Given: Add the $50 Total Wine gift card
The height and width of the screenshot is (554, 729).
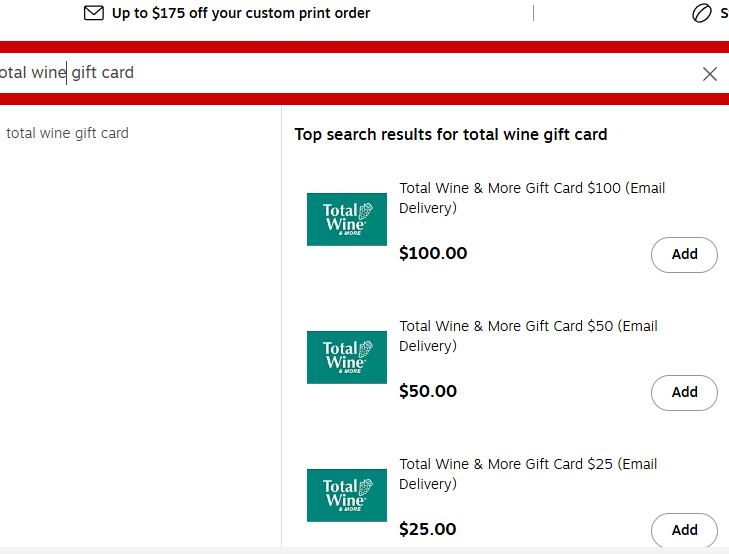Looking at the screenshot, I should [684, 393].
